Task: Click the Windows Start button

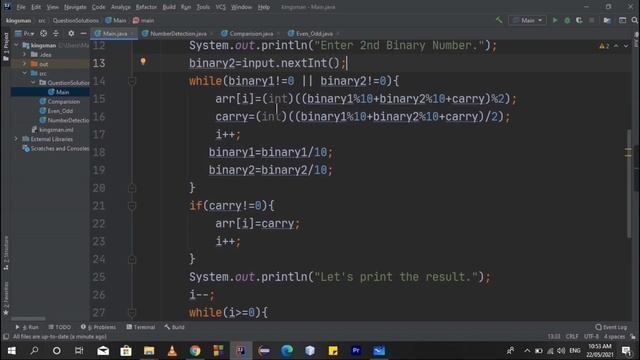Action: click(x=11, y=351)
